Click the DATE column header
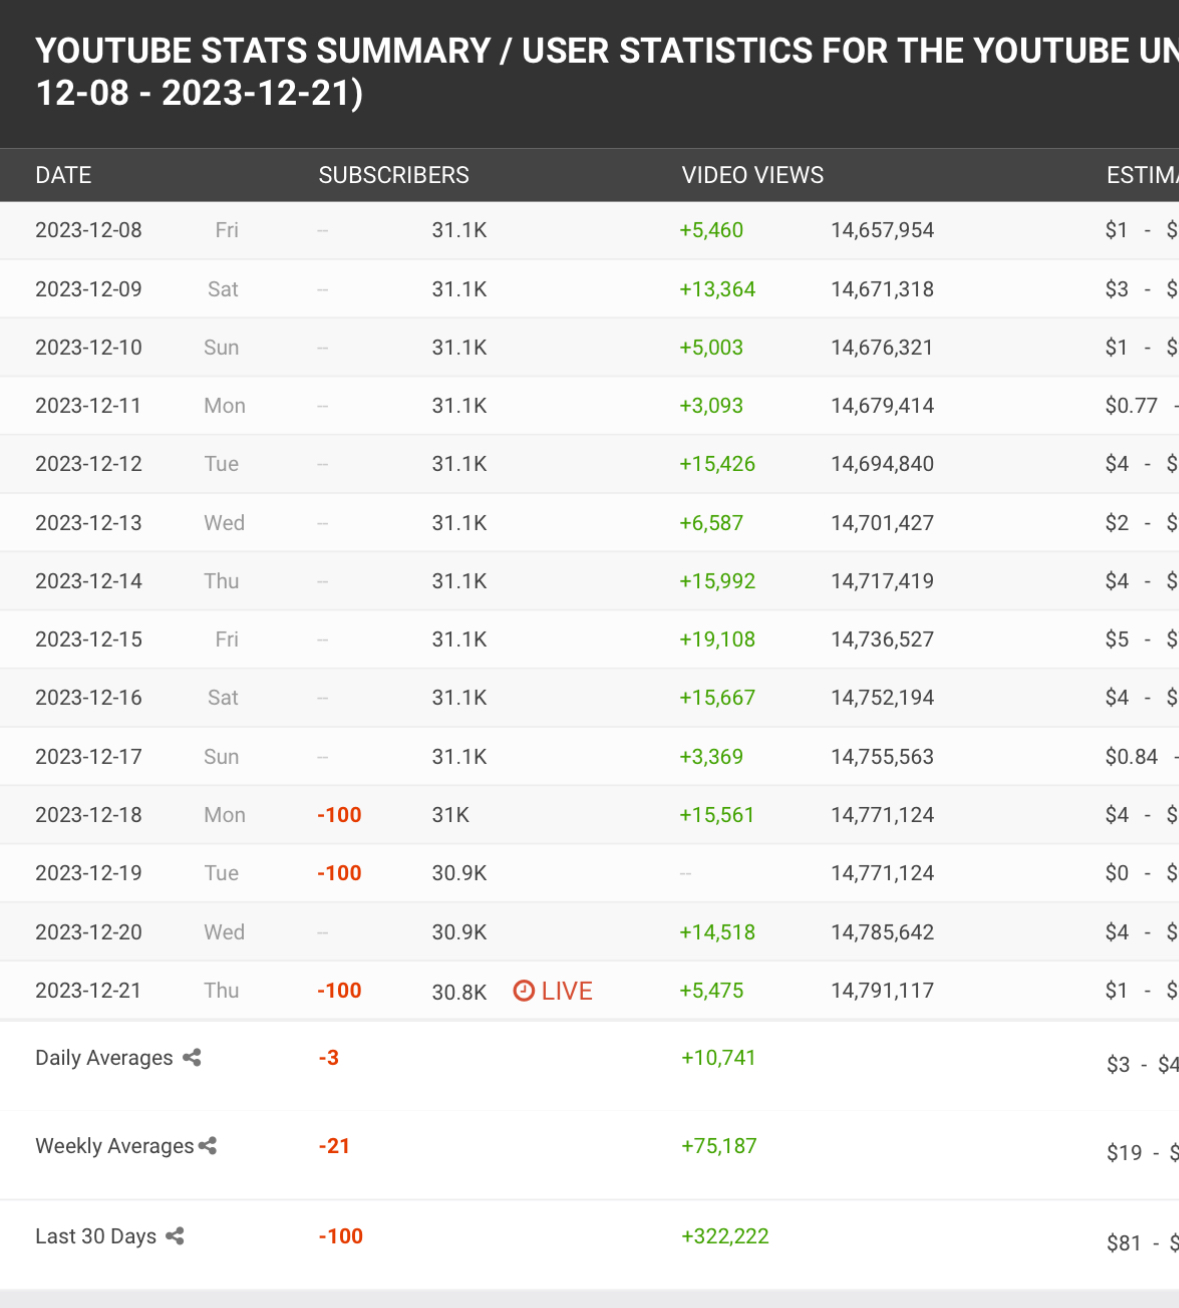The width and height of the screenshot is (1179, 1308). coord(63,175)
